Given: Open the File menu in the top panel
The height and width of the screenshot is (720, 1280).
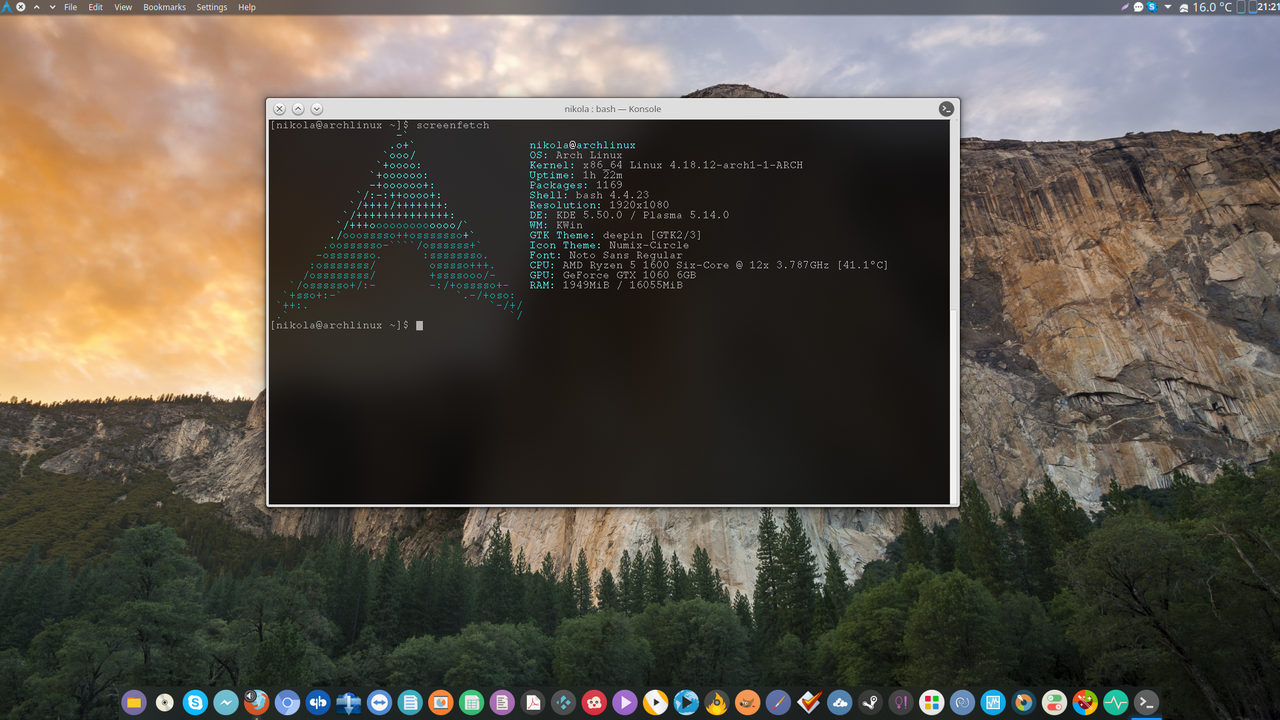Looking at the screenshot, I should click(x=70, y=7).
